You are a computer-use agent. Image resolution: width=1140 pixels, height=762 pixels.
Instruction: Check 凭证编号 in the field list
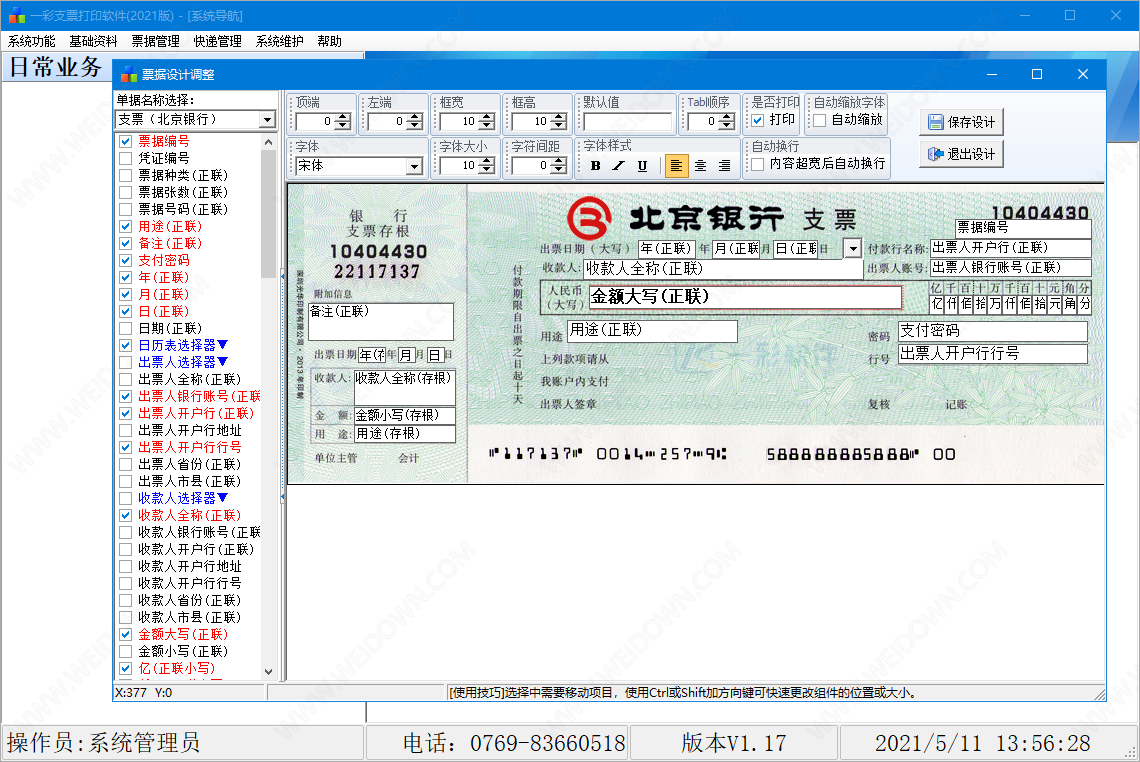coord(126,159)
